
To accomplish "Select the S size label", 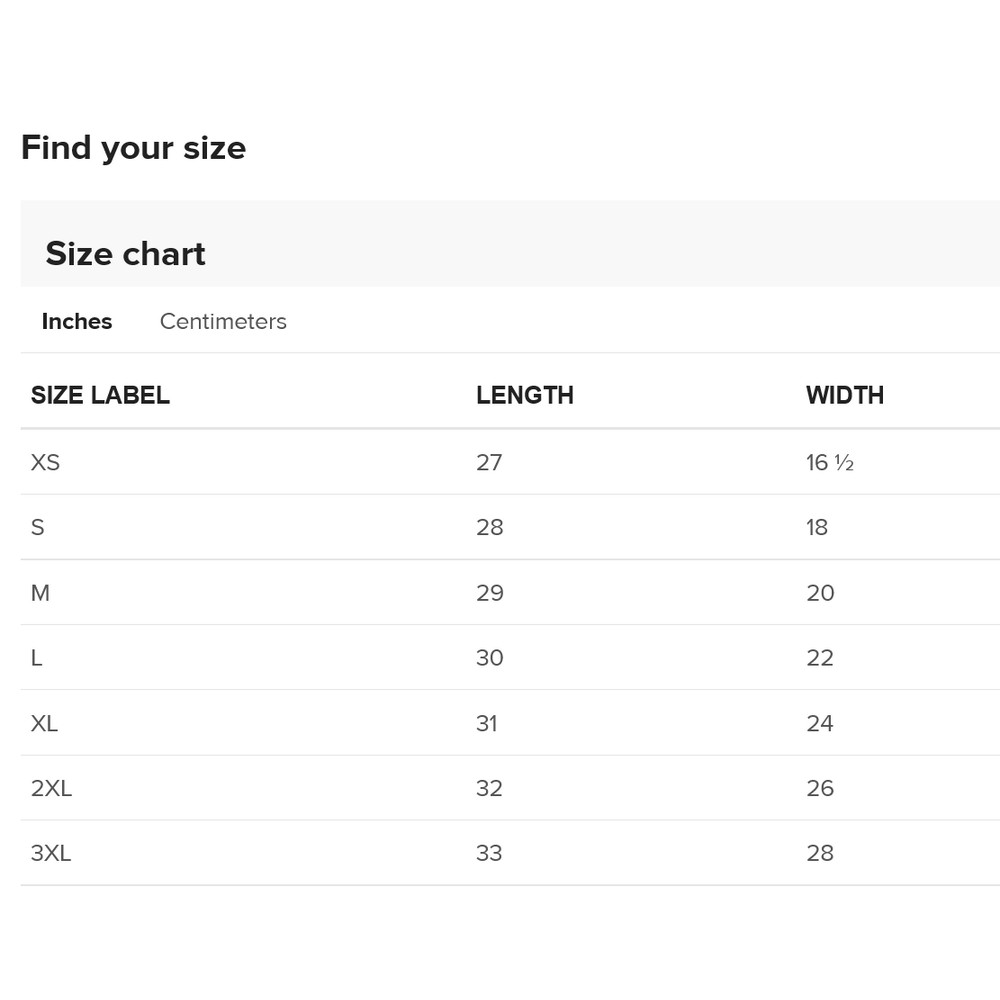I will point(38,527).
